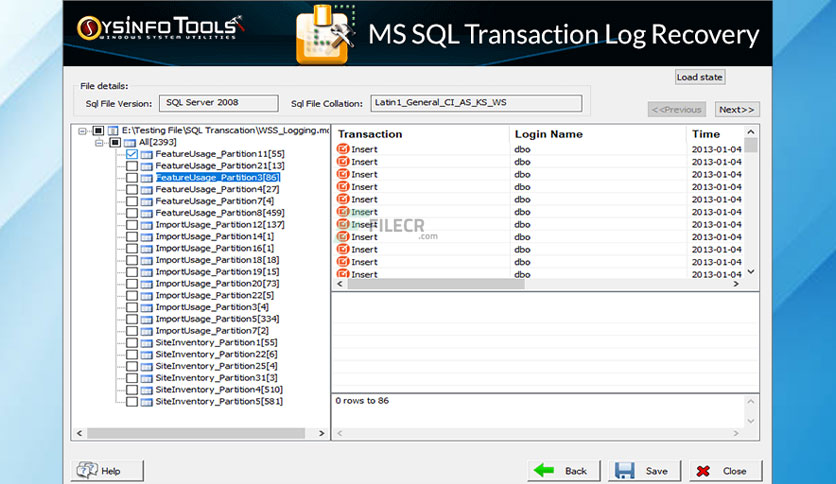This screenshot has width=836, height=484.
Task: Click the tables icon beside All[2393]
Action: pyautogui.click(x=130, y=142)
